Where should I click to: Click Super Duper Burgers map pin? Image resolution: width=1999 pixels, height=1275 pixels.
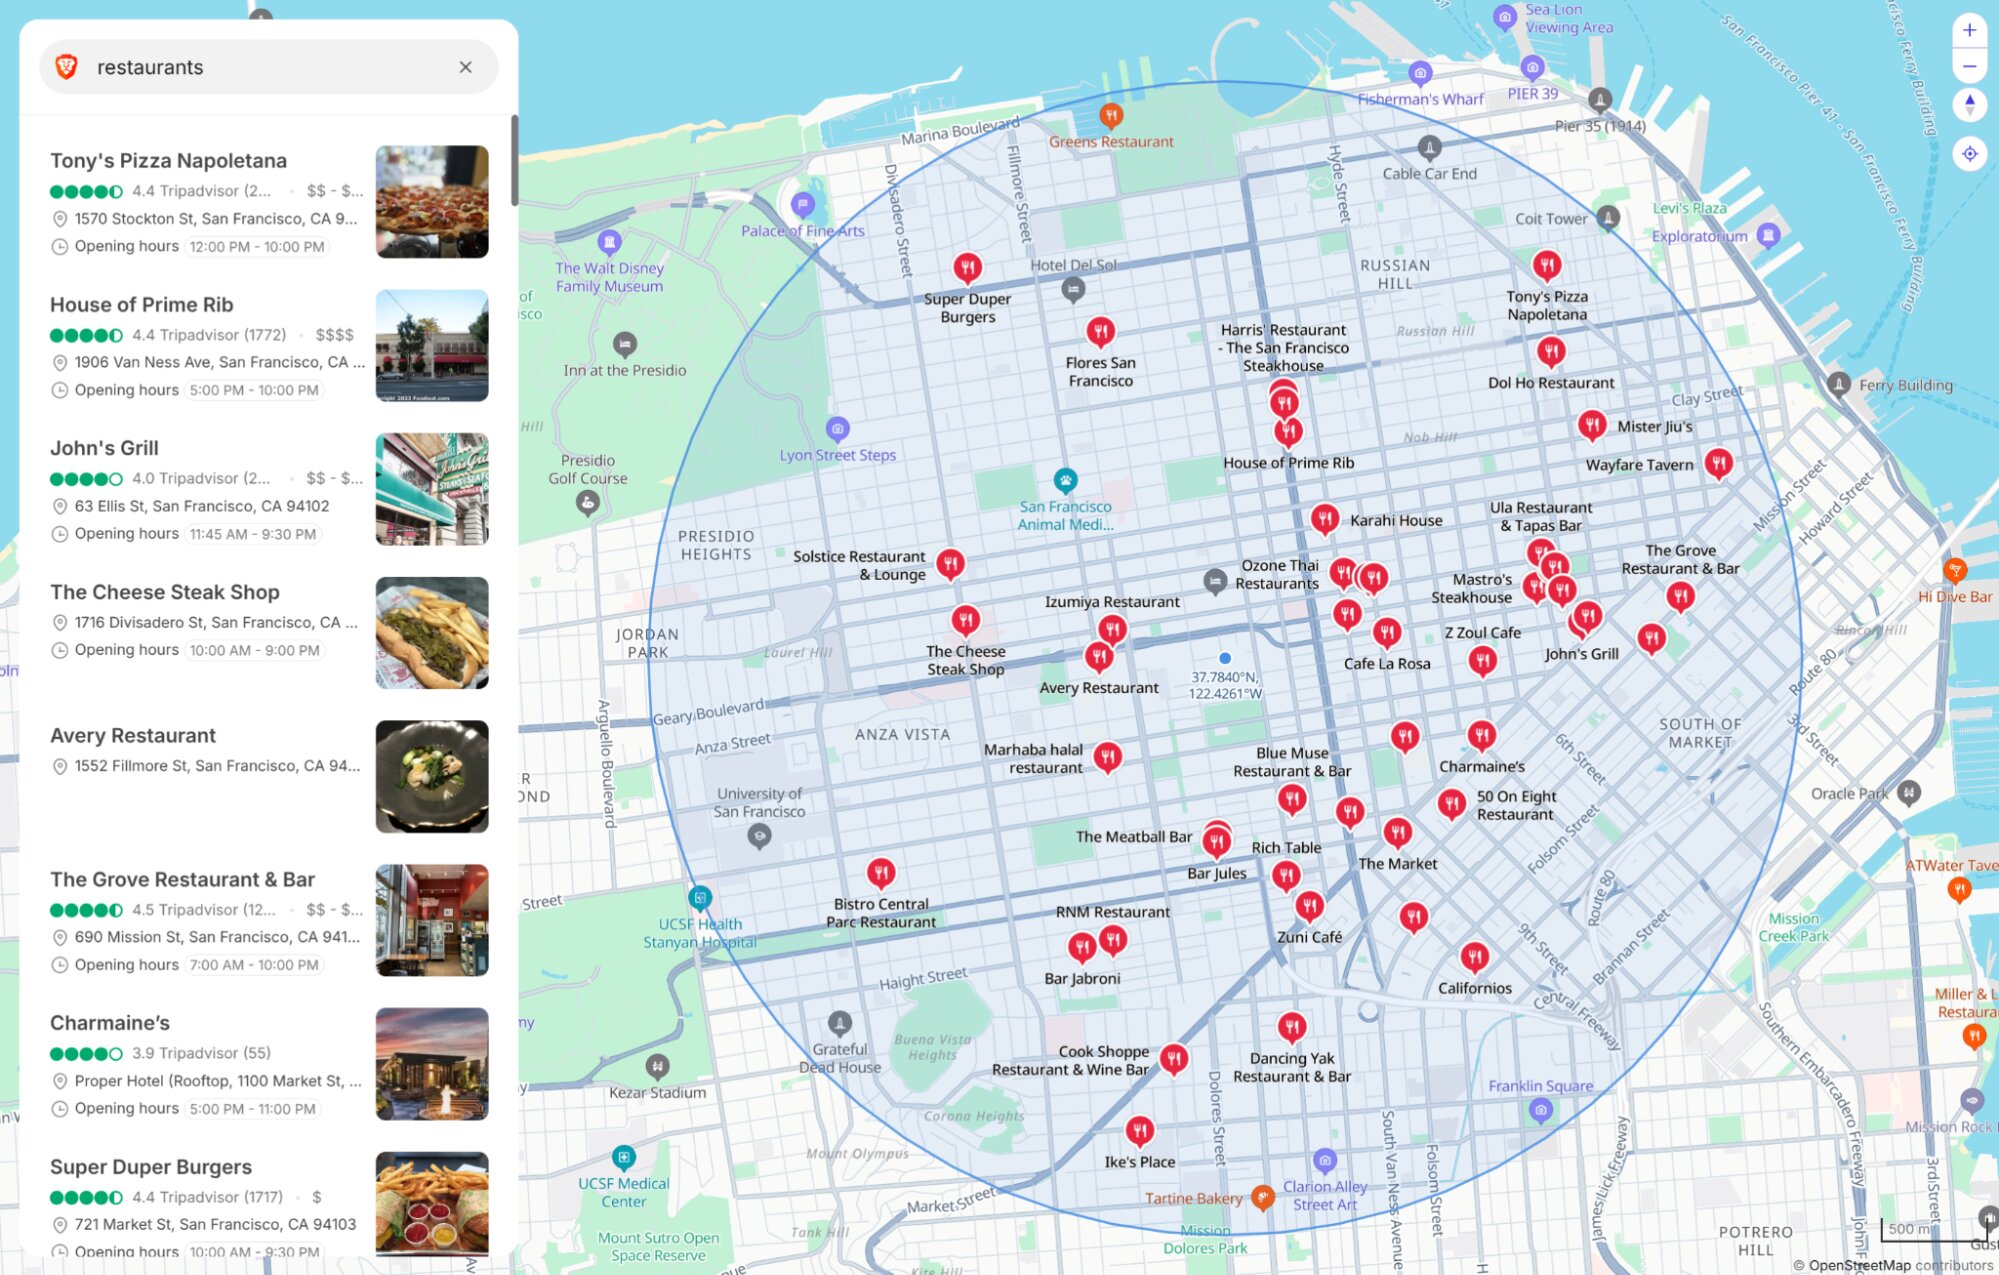[967, 269]
